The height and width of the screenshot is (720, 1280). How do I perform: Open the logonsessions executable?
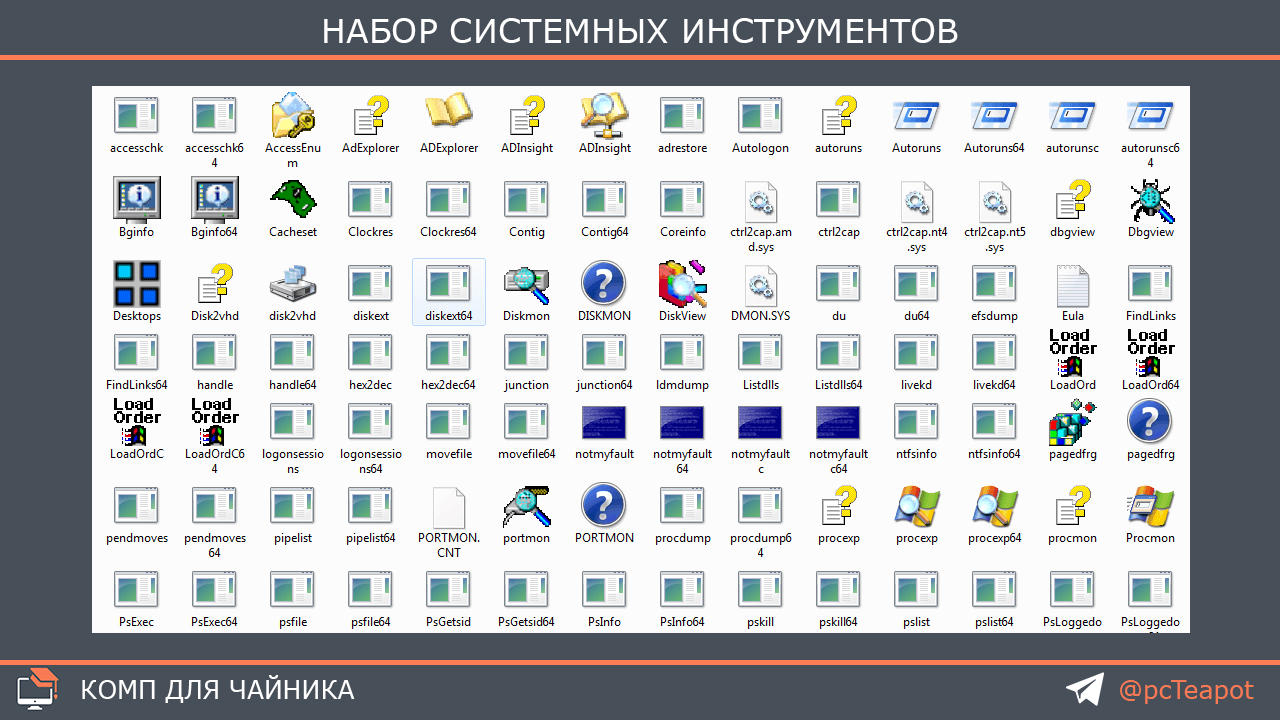[292, 422]
